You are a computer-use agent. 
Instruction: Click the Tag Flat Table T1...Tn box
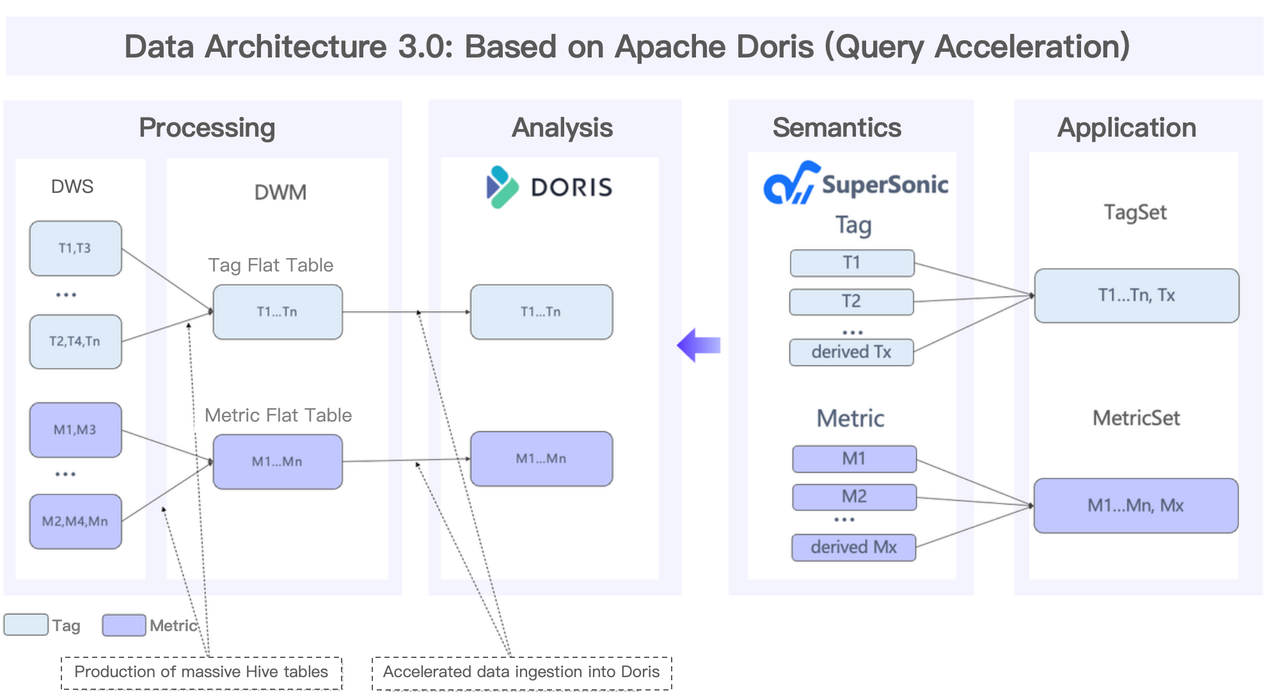point(277,312)
